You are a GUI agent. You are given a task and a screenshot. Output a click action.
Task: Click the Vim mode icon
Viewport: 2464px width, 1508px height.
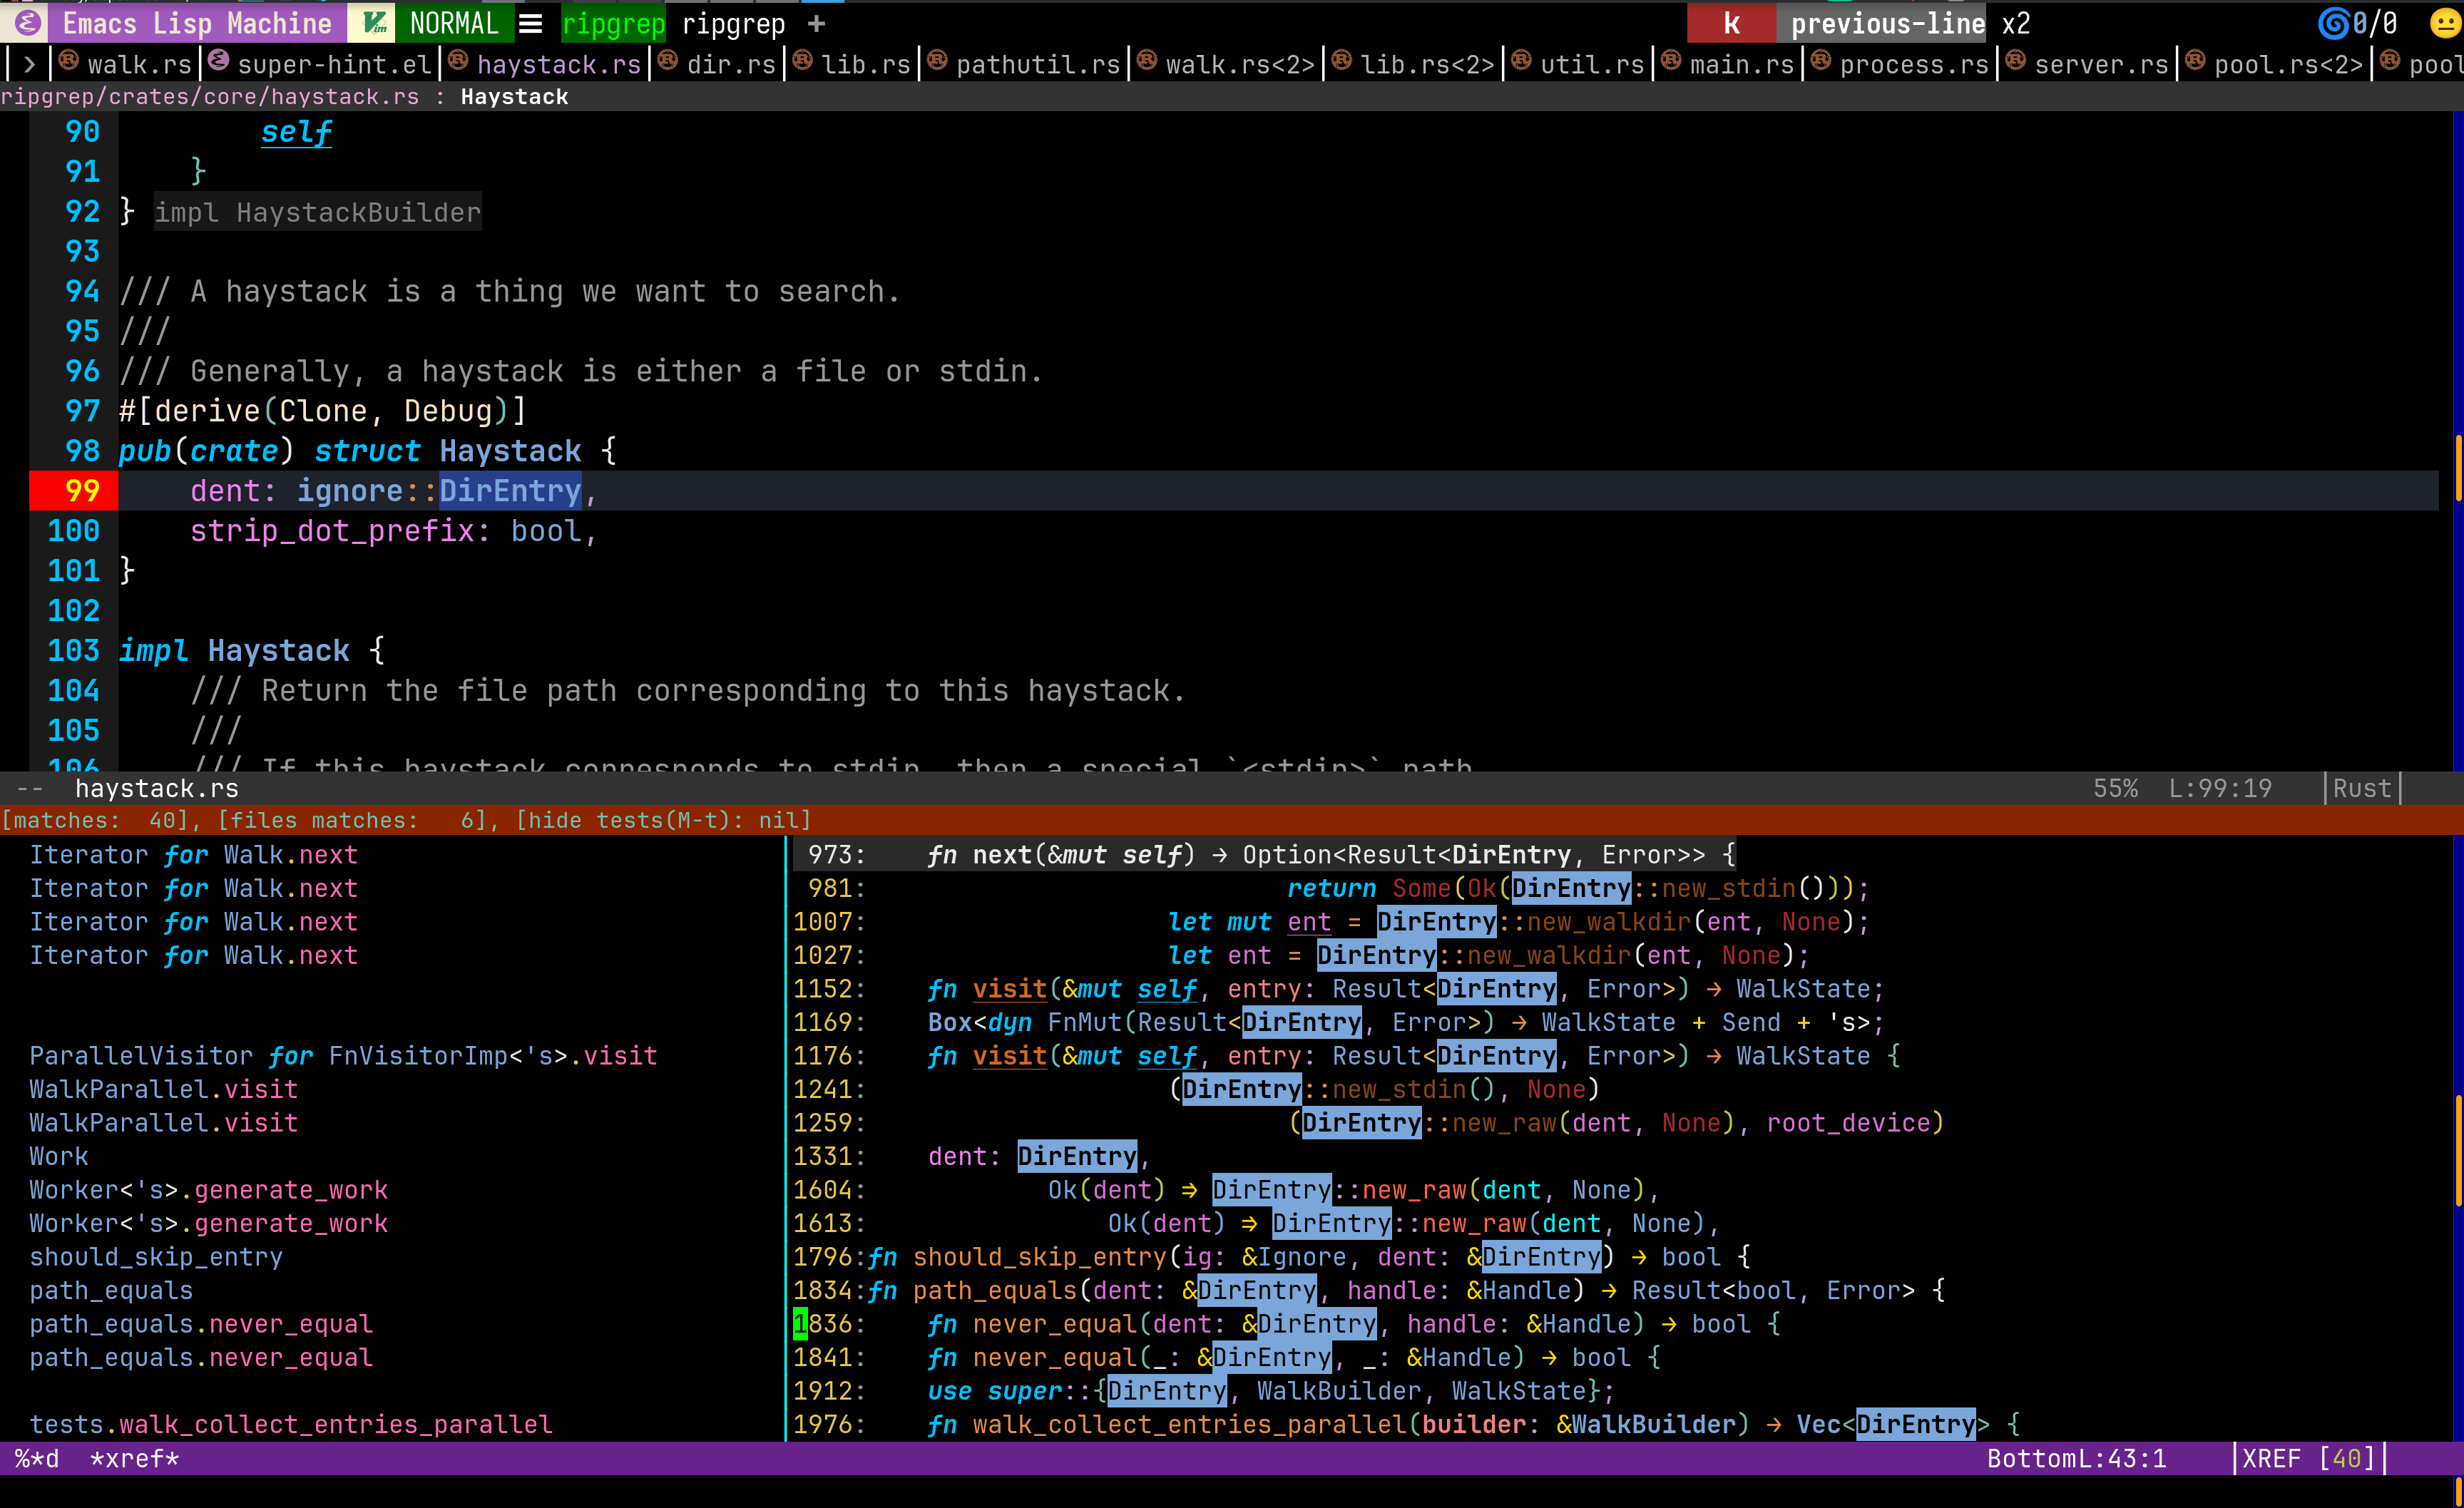[375, 23]
